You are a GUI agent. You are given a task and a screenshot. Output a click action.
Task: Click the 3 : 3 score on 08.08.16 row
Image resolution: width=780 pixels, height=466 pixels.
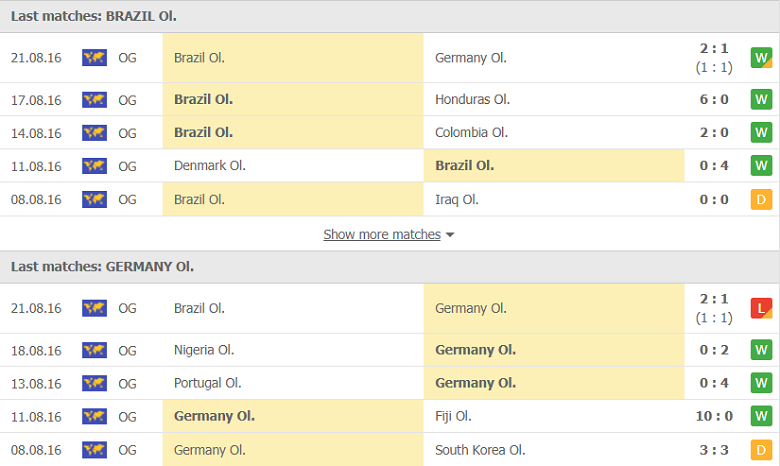click(x=714, y=449)
